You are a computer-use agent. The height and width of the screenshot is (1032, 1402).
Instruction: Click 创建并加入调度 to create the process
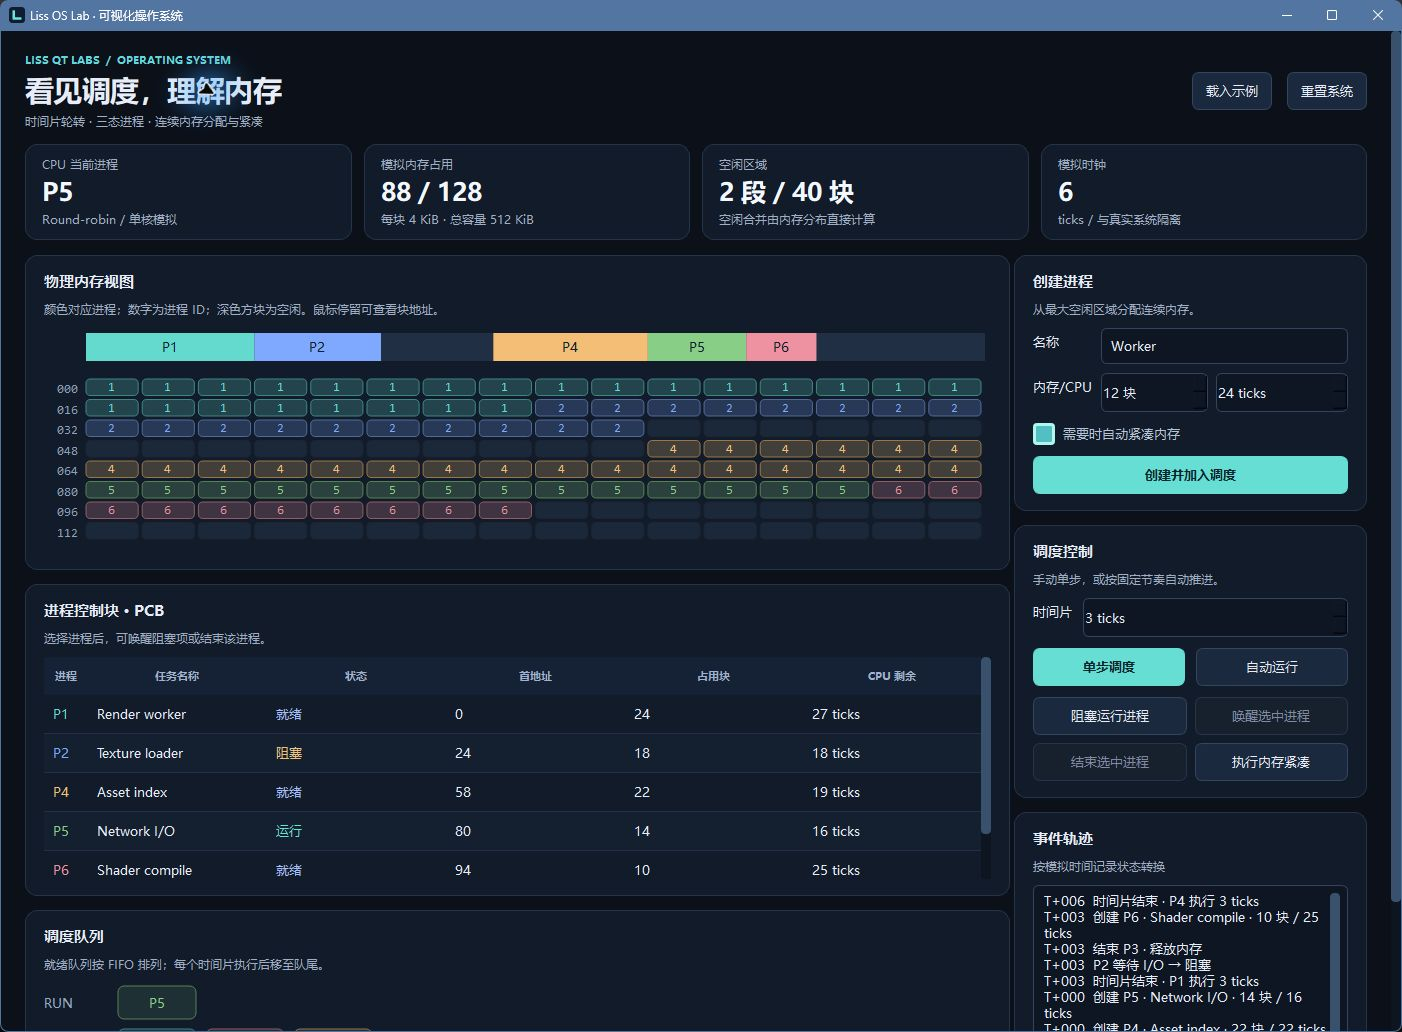[x=1190, y=475]
